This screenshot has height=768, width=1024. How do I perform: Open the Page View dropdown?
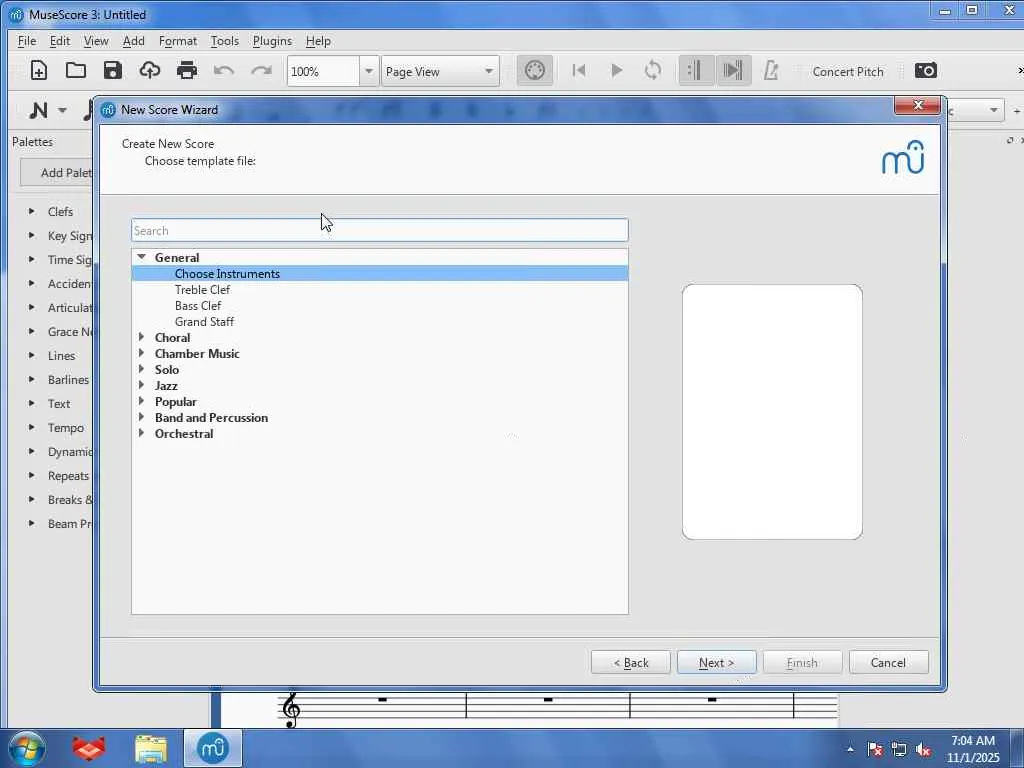point(440,71)
